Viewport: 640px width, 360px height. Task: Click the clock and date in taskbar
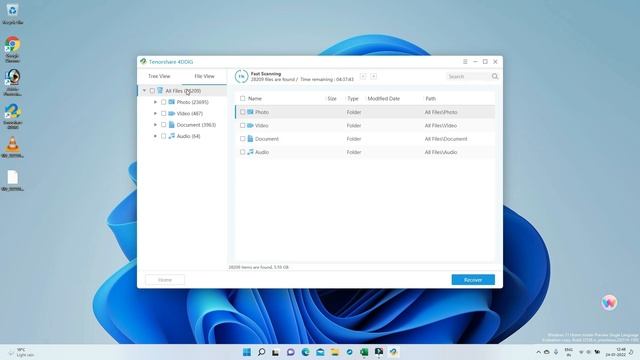click(x=616, y=352)
